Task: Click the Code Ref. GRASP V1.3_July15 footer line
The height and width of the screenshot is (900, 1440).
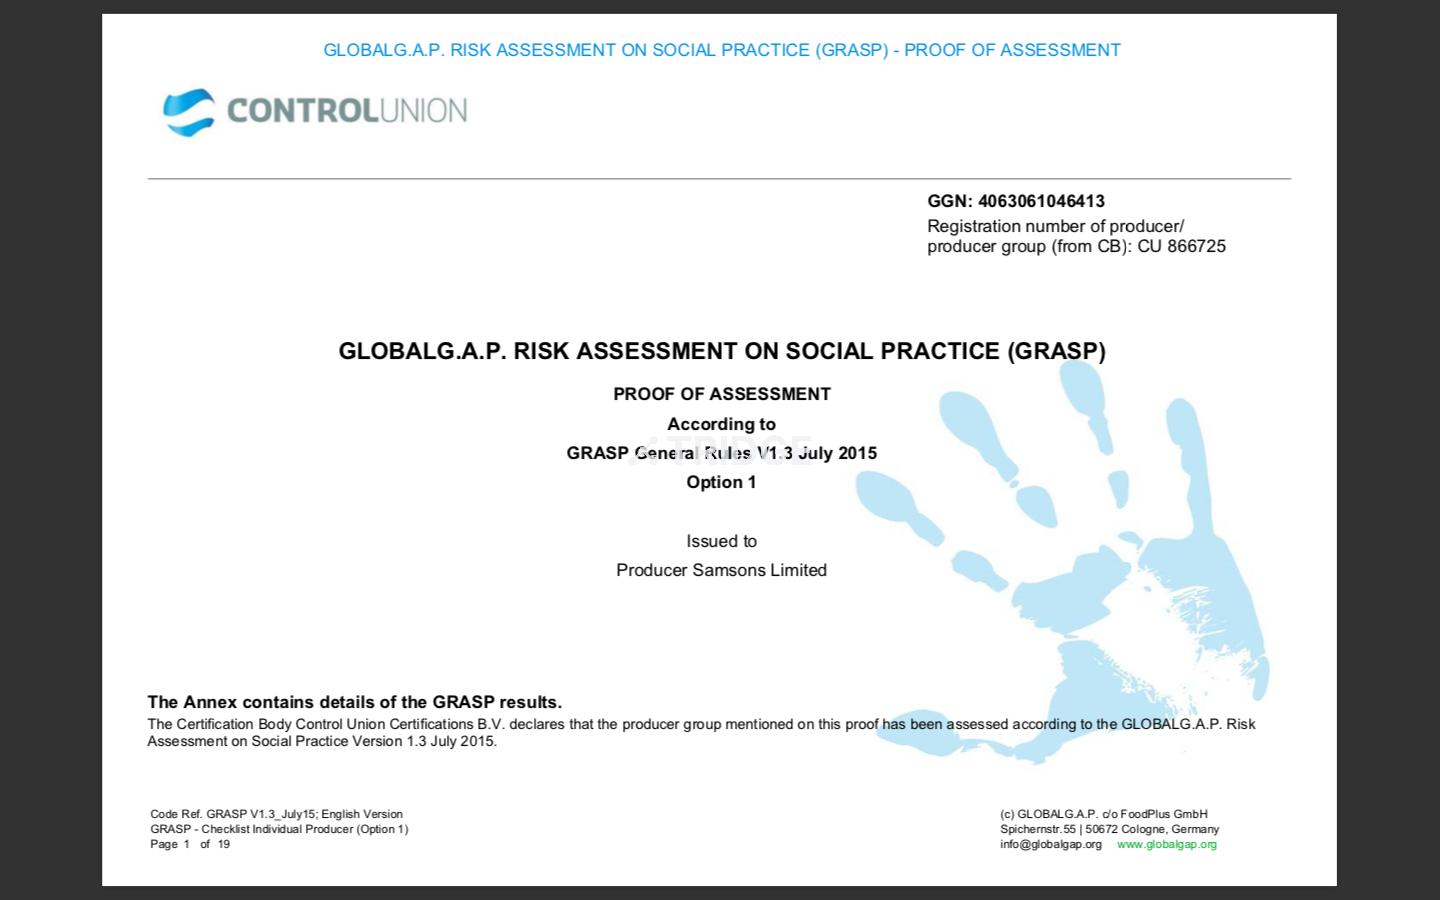Action: pos(276,814)
